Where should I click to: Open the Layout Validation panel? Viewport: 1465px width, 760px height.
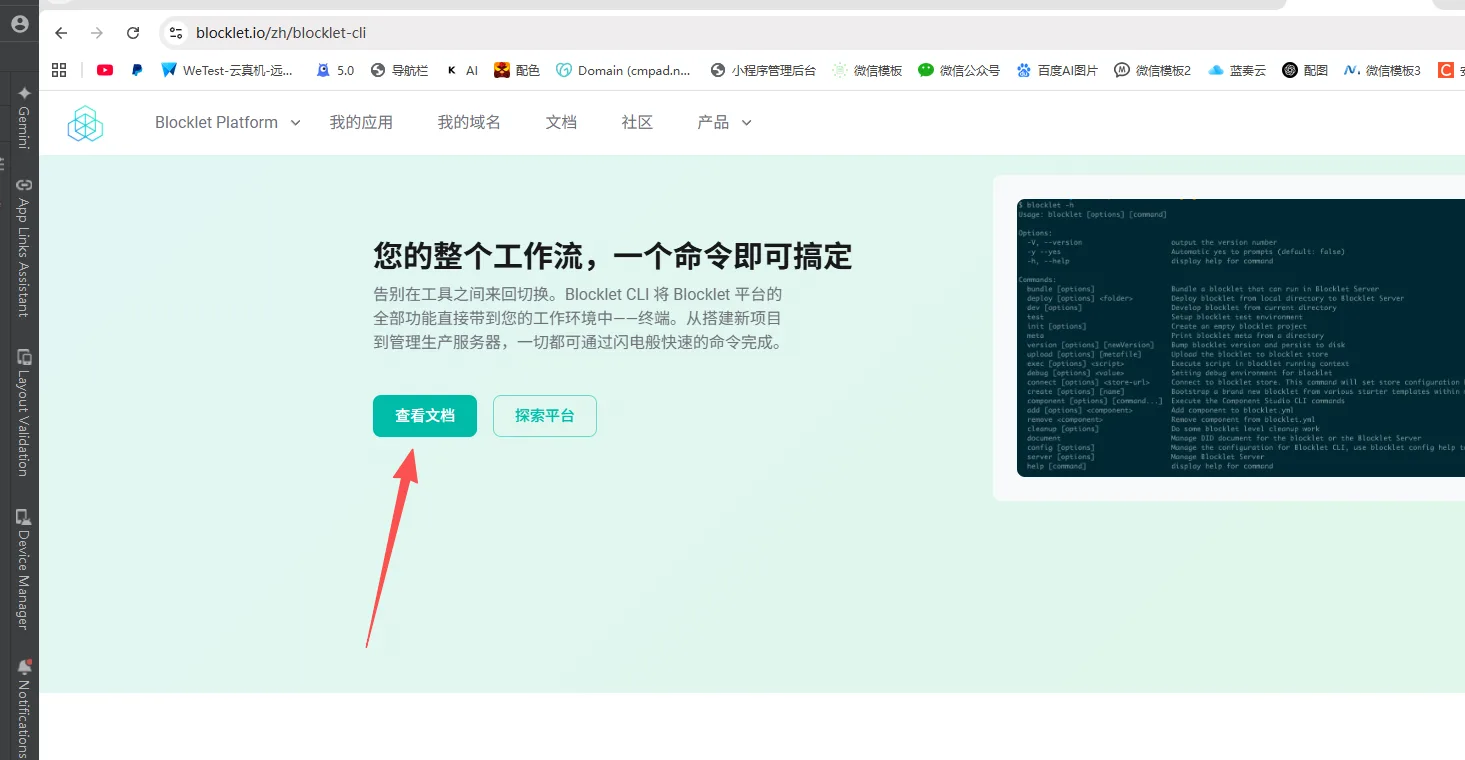(24, 412)
